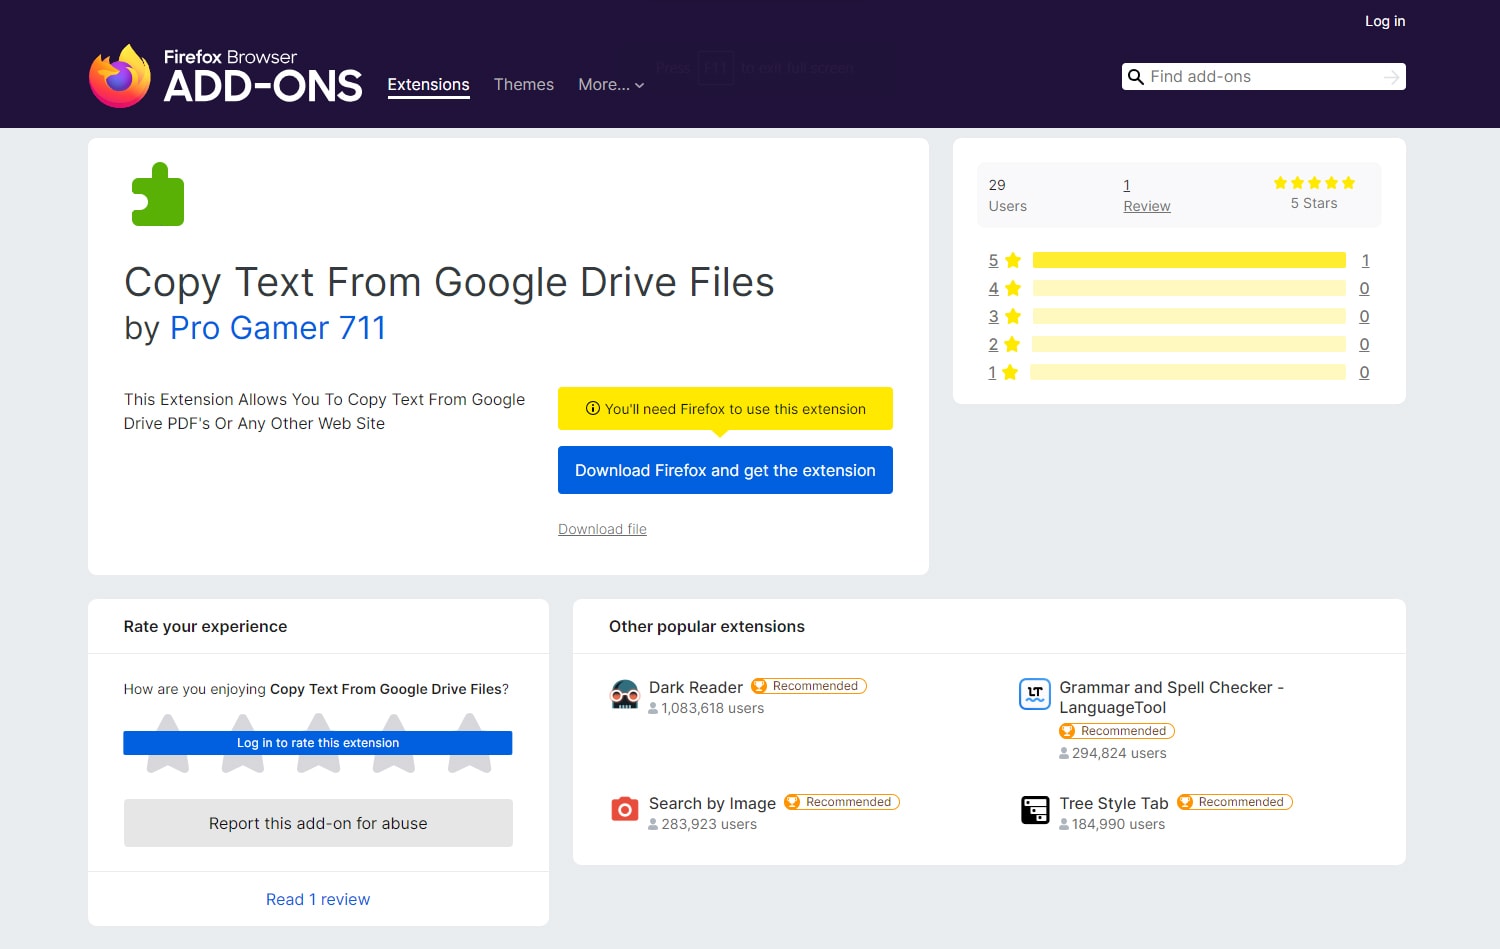
Task: Click the Log in link
Action: click(1385, 21)
